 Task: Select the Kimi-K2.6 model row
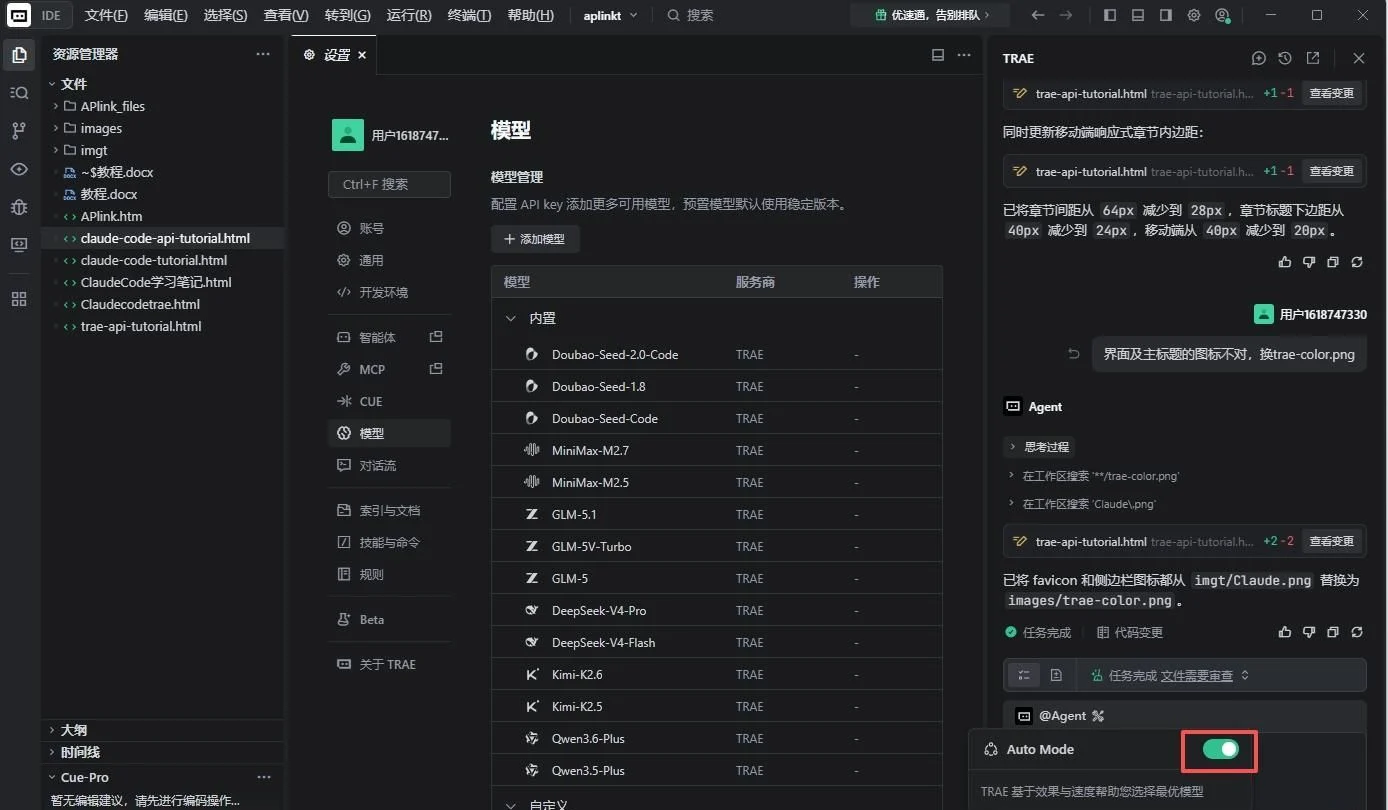point(717,674)
